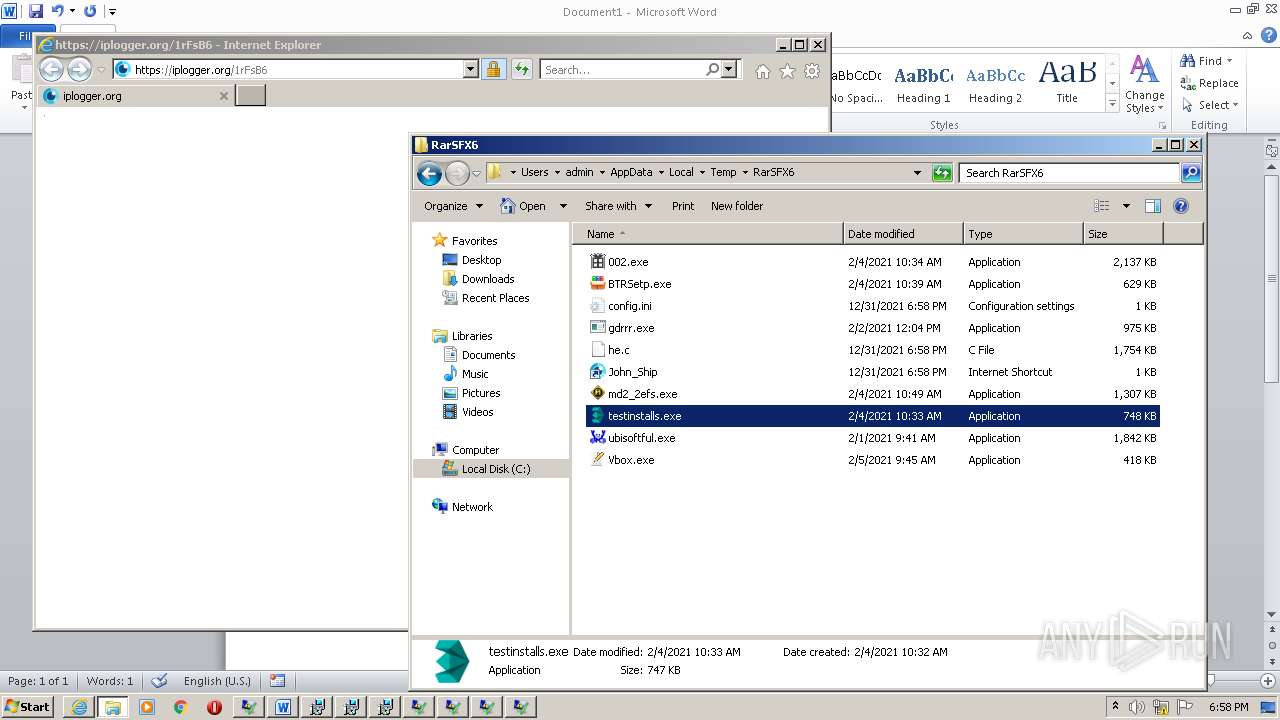Click Print in Explorer toolbar
This screenshot has height=720, width=1280.
click(683, 206)
